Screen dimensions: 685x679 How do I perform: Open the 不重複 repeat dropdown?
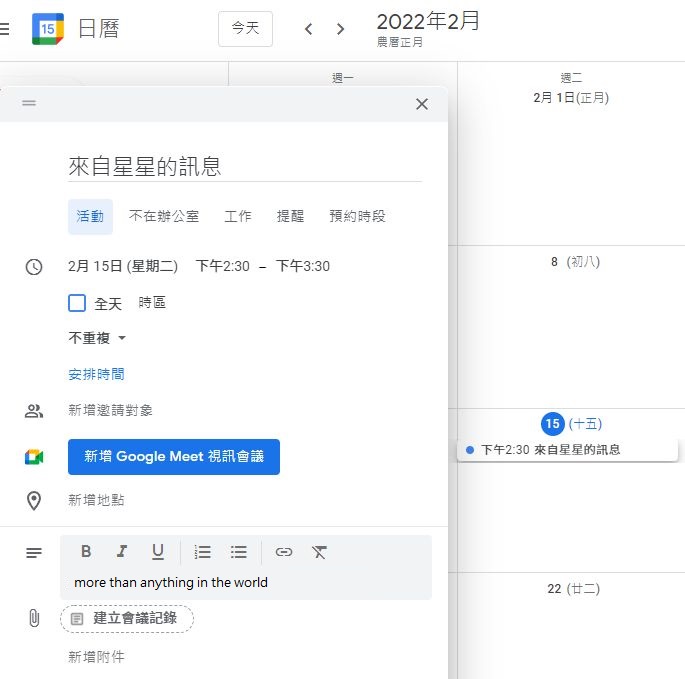coord(97,338)
